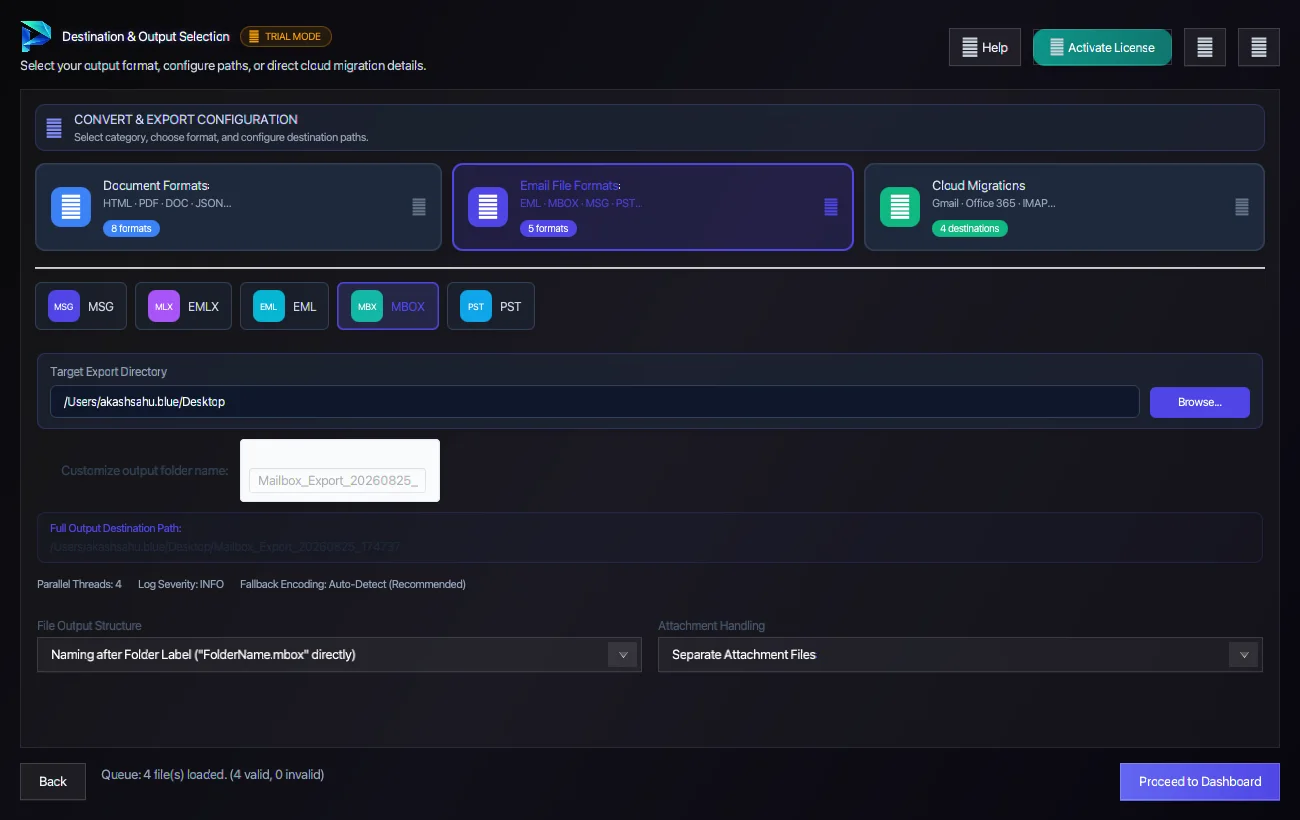Click the icon button right beside Activate License

click(x=1205, y=47)
